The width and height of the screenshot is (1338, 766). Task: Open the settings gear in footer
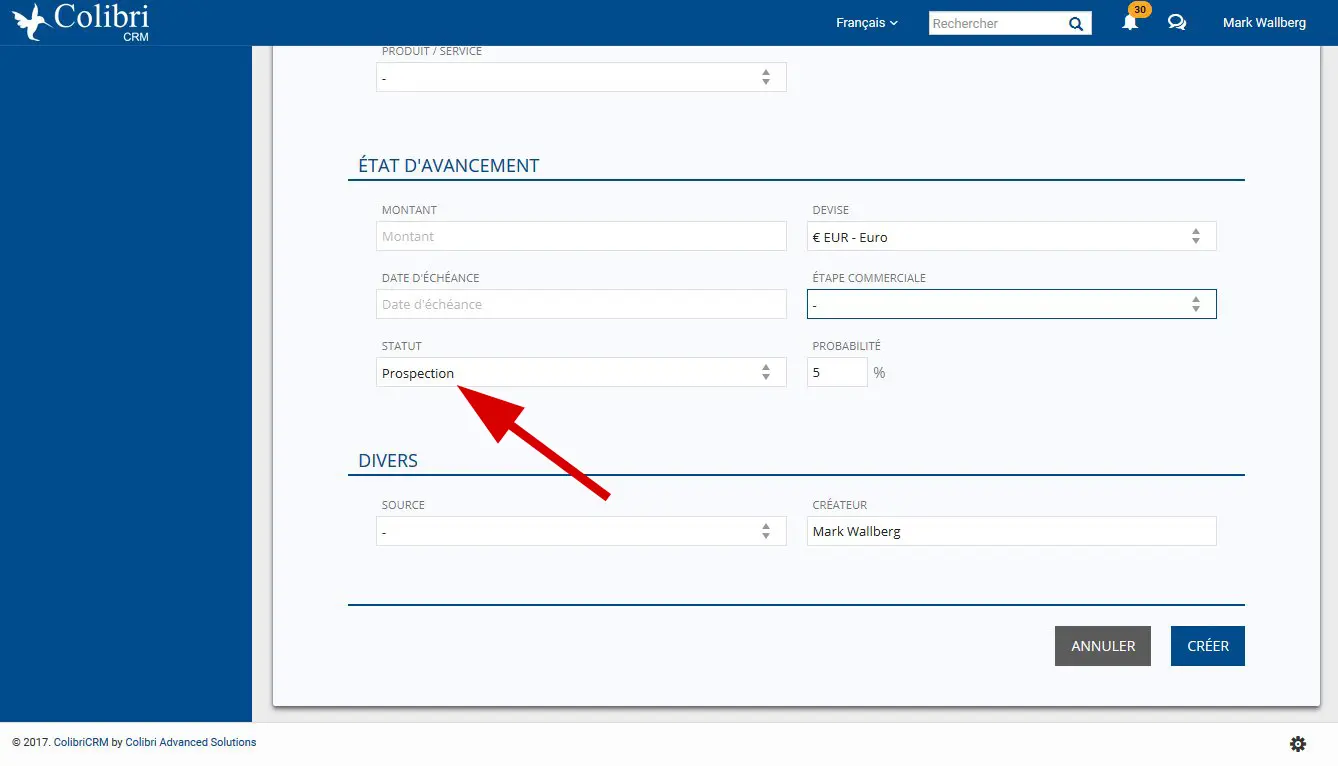tap(1298, 743)
